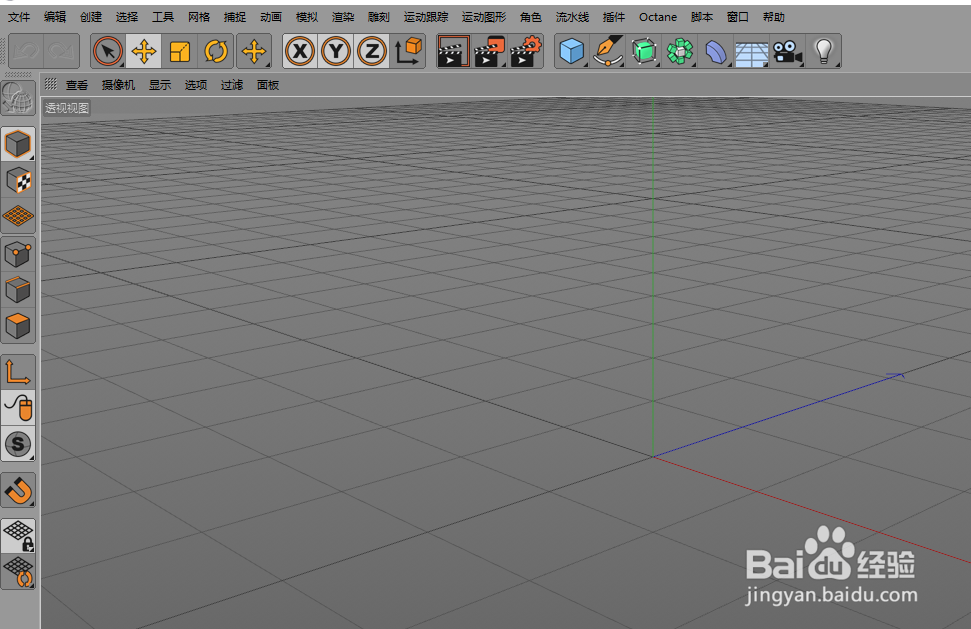Image resolution: width=971 pixels, height=629 pixels.
Task: Toggle X axis lock
Action: pyautogui.click(x=300, y=51)
